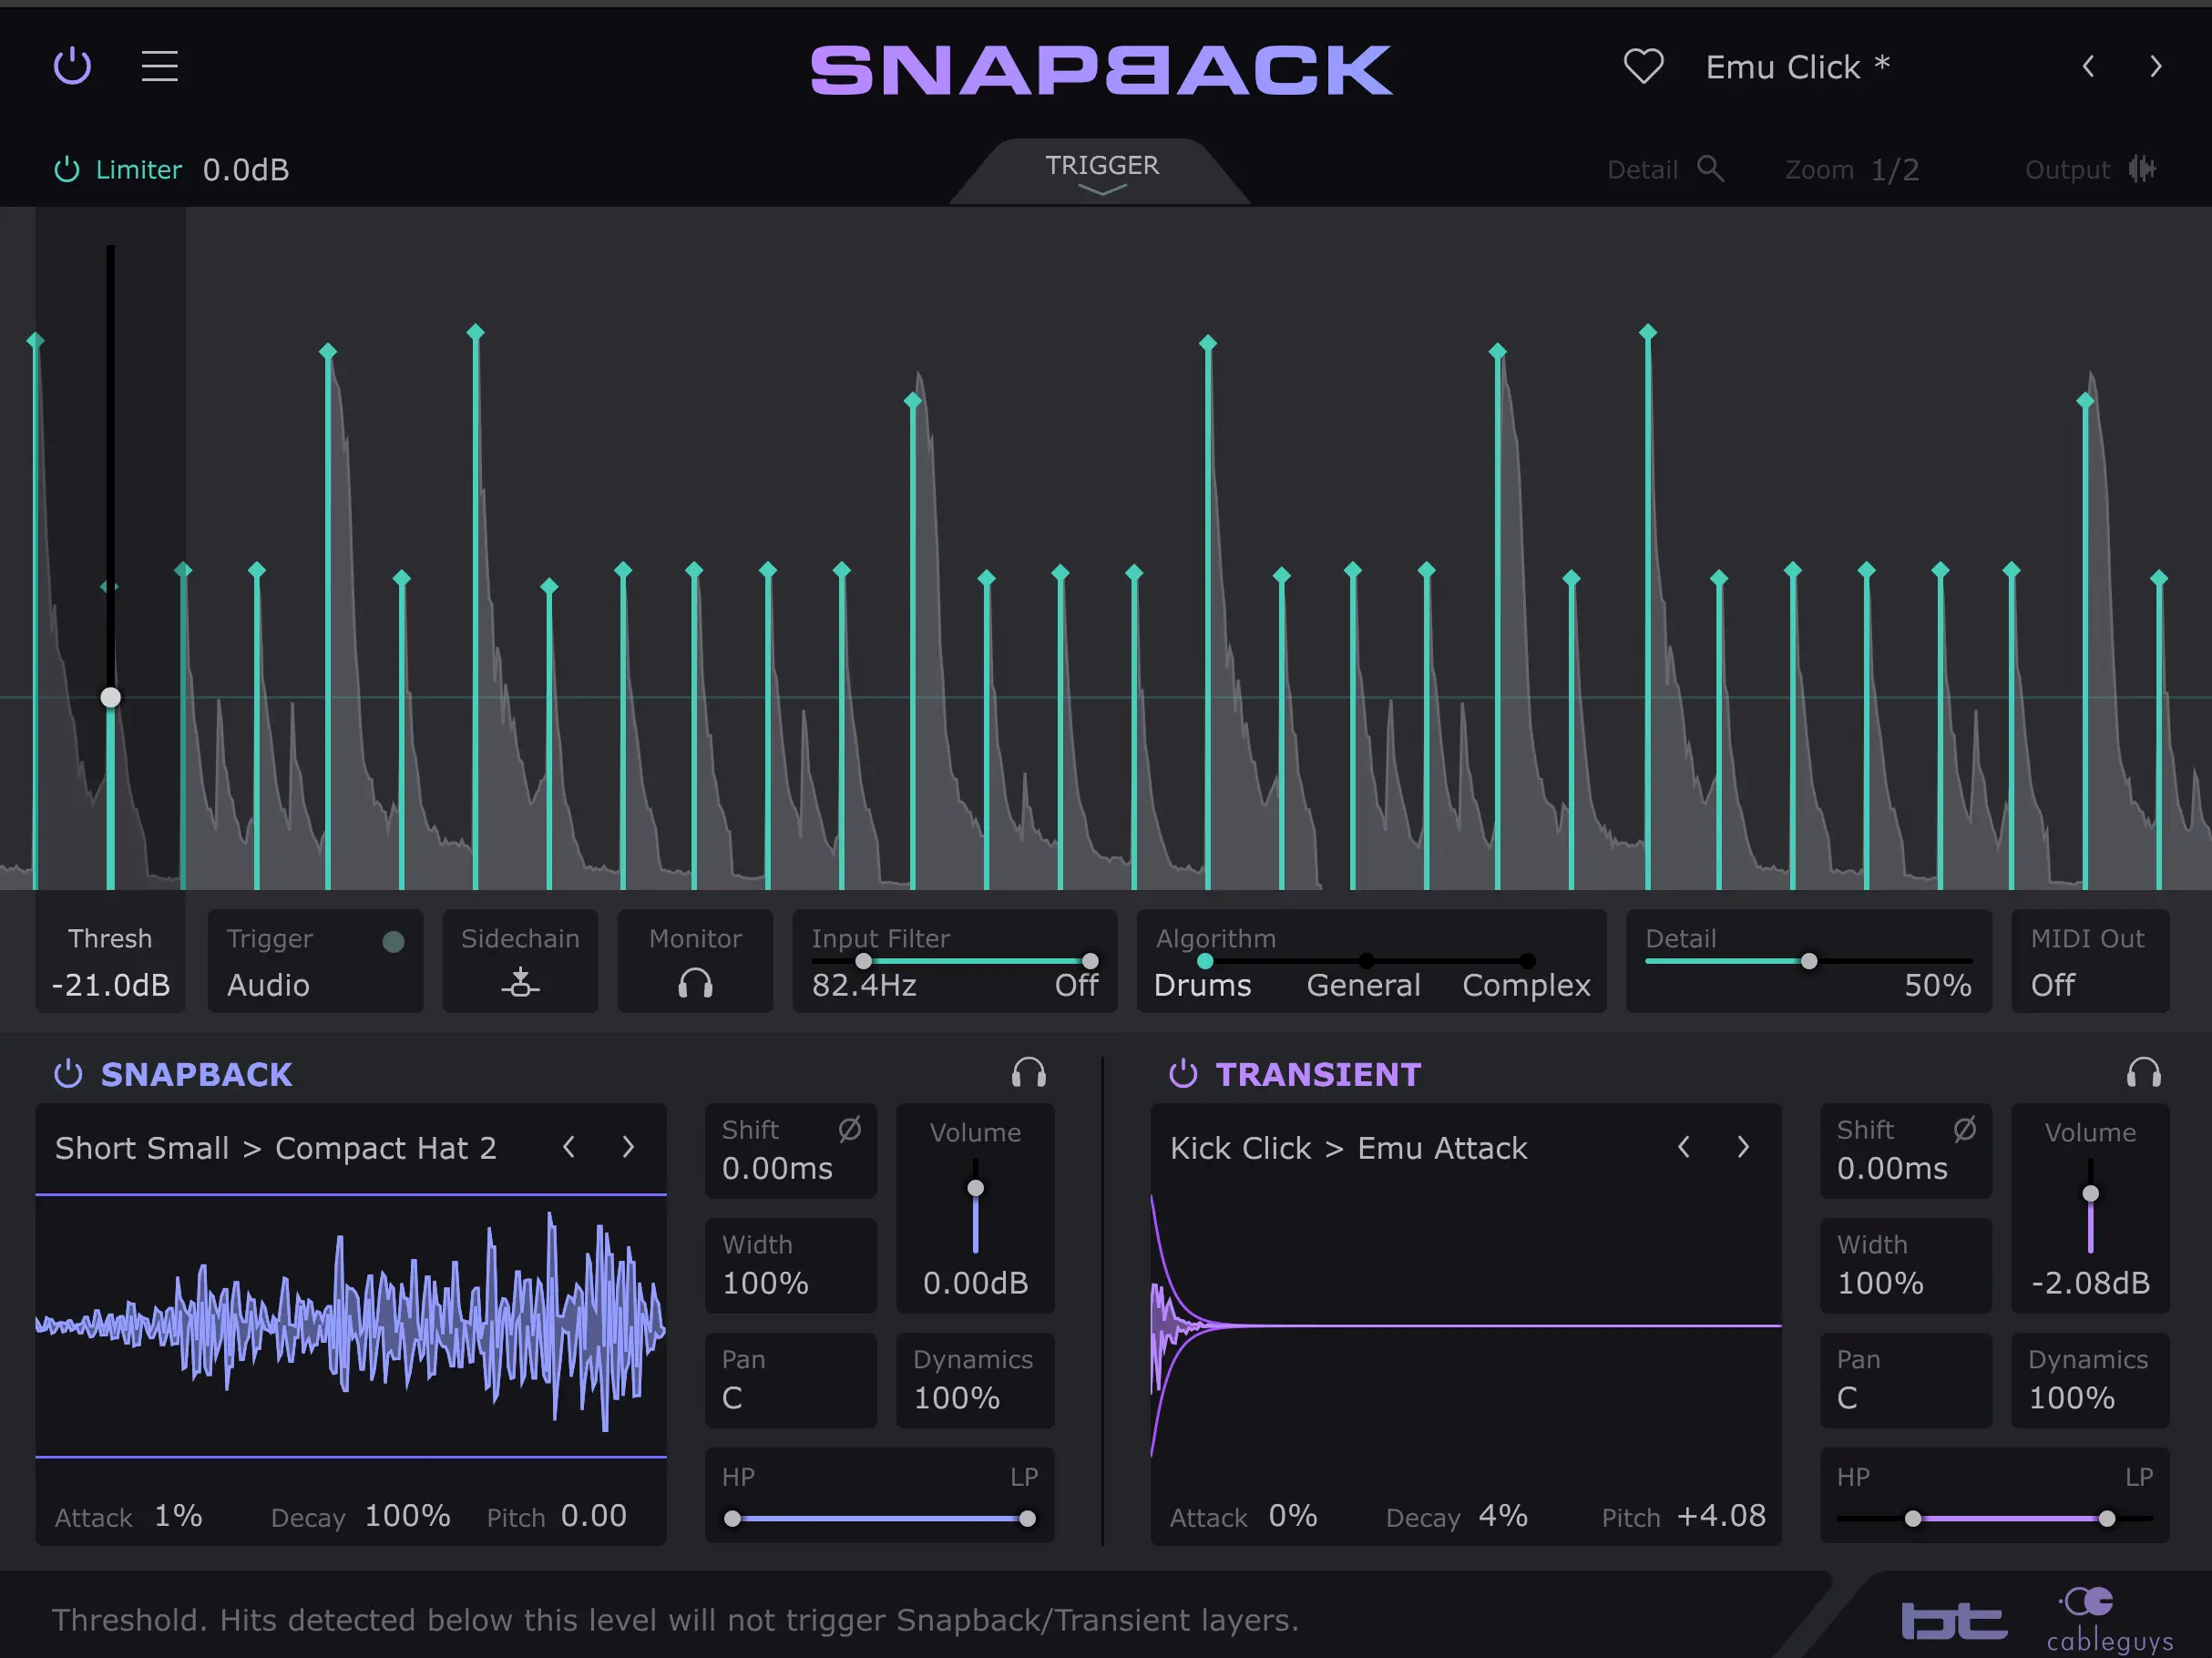This screenshot has height=1658, width=2212.
Task: Click the Transient Width 100% value
Action: (x=1880, y=1283)
